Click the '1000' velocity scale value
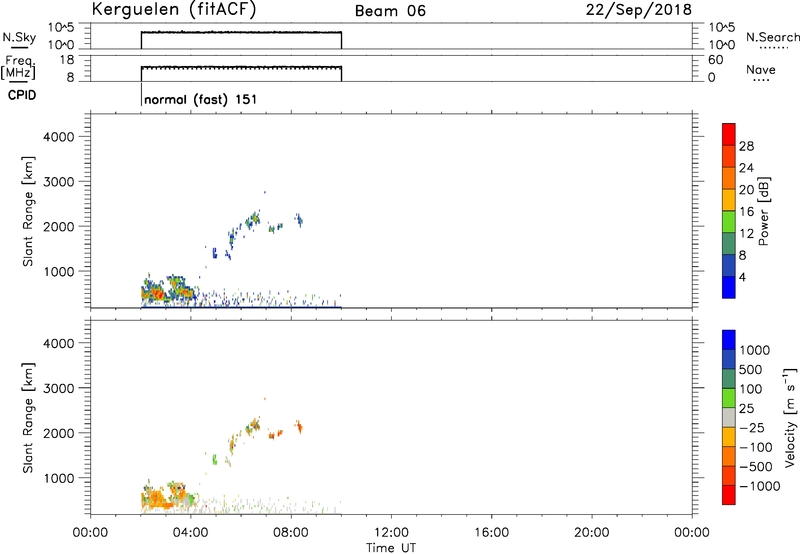Screen dimensions: 800x554 754,350
